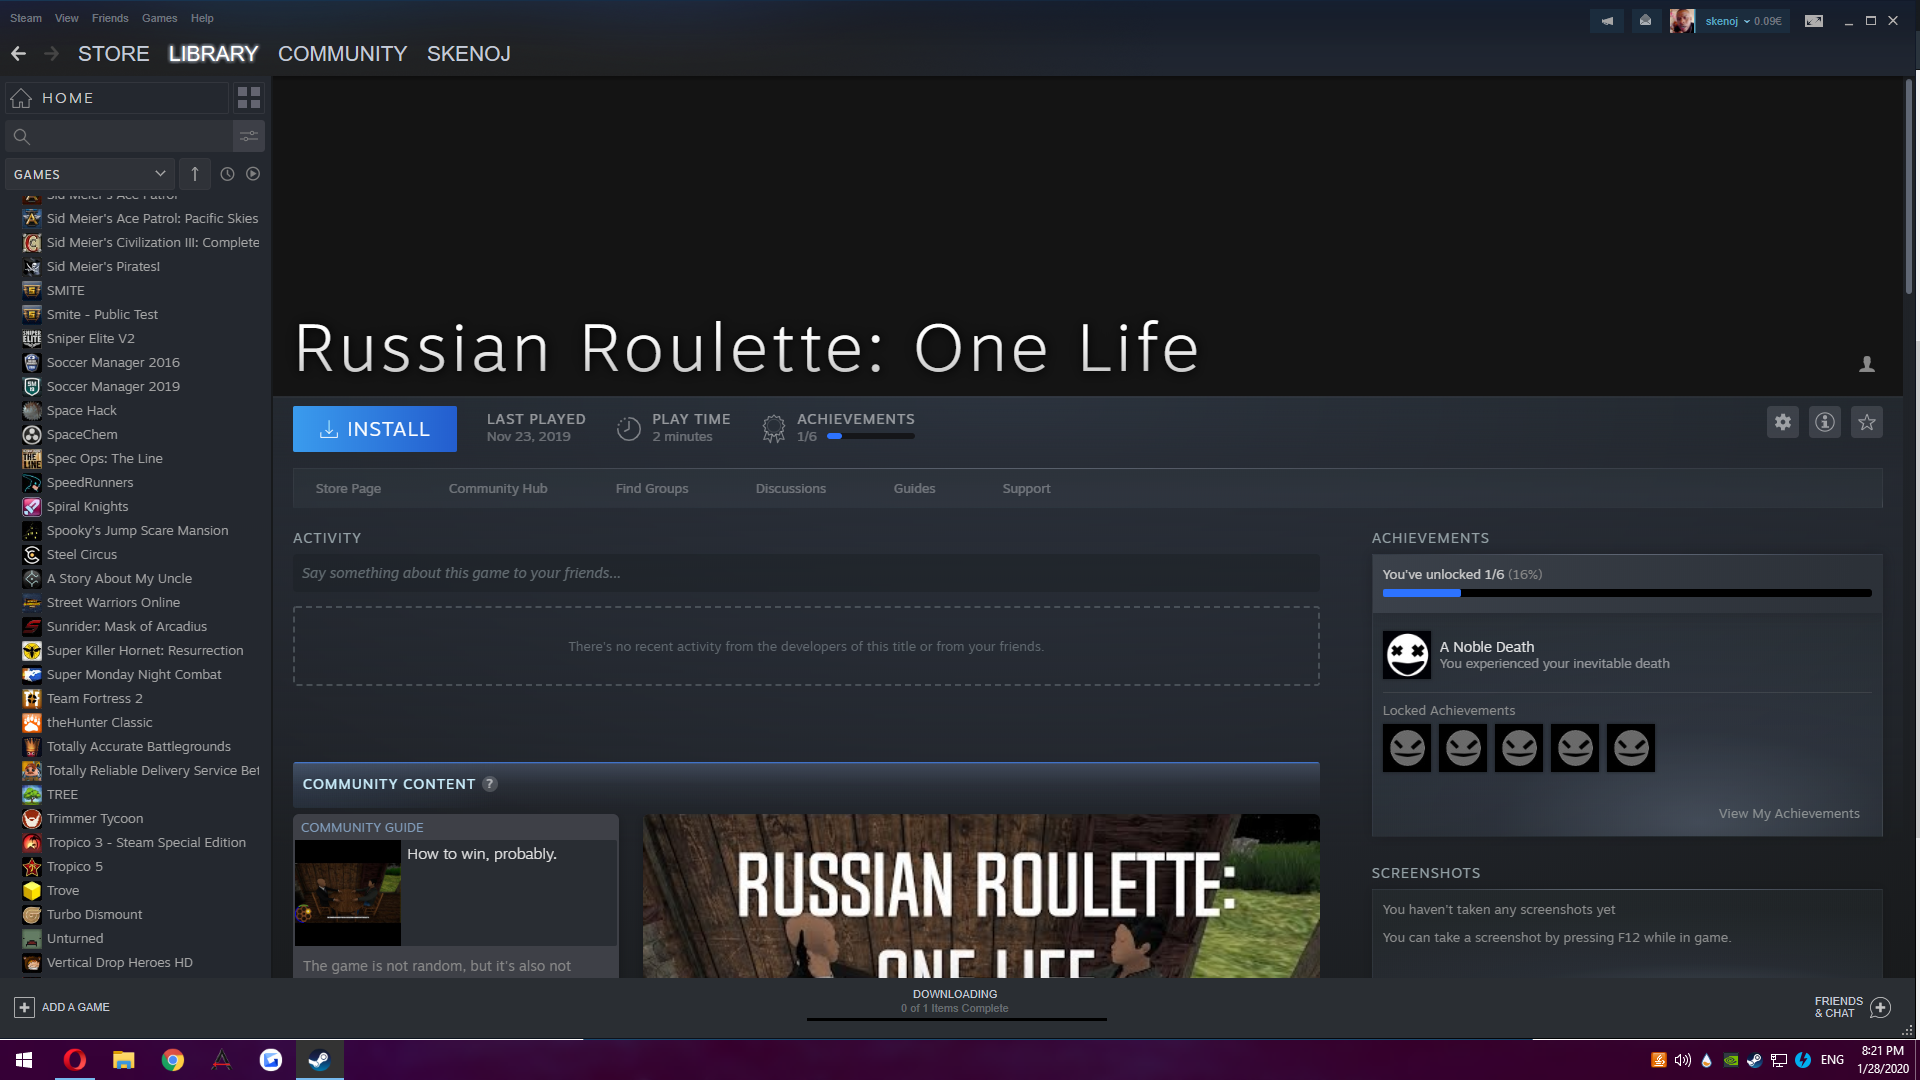This screenshot has width=1920, height=1080.
Task: Click the first locked achievement icon
Action: (1407, 748)
